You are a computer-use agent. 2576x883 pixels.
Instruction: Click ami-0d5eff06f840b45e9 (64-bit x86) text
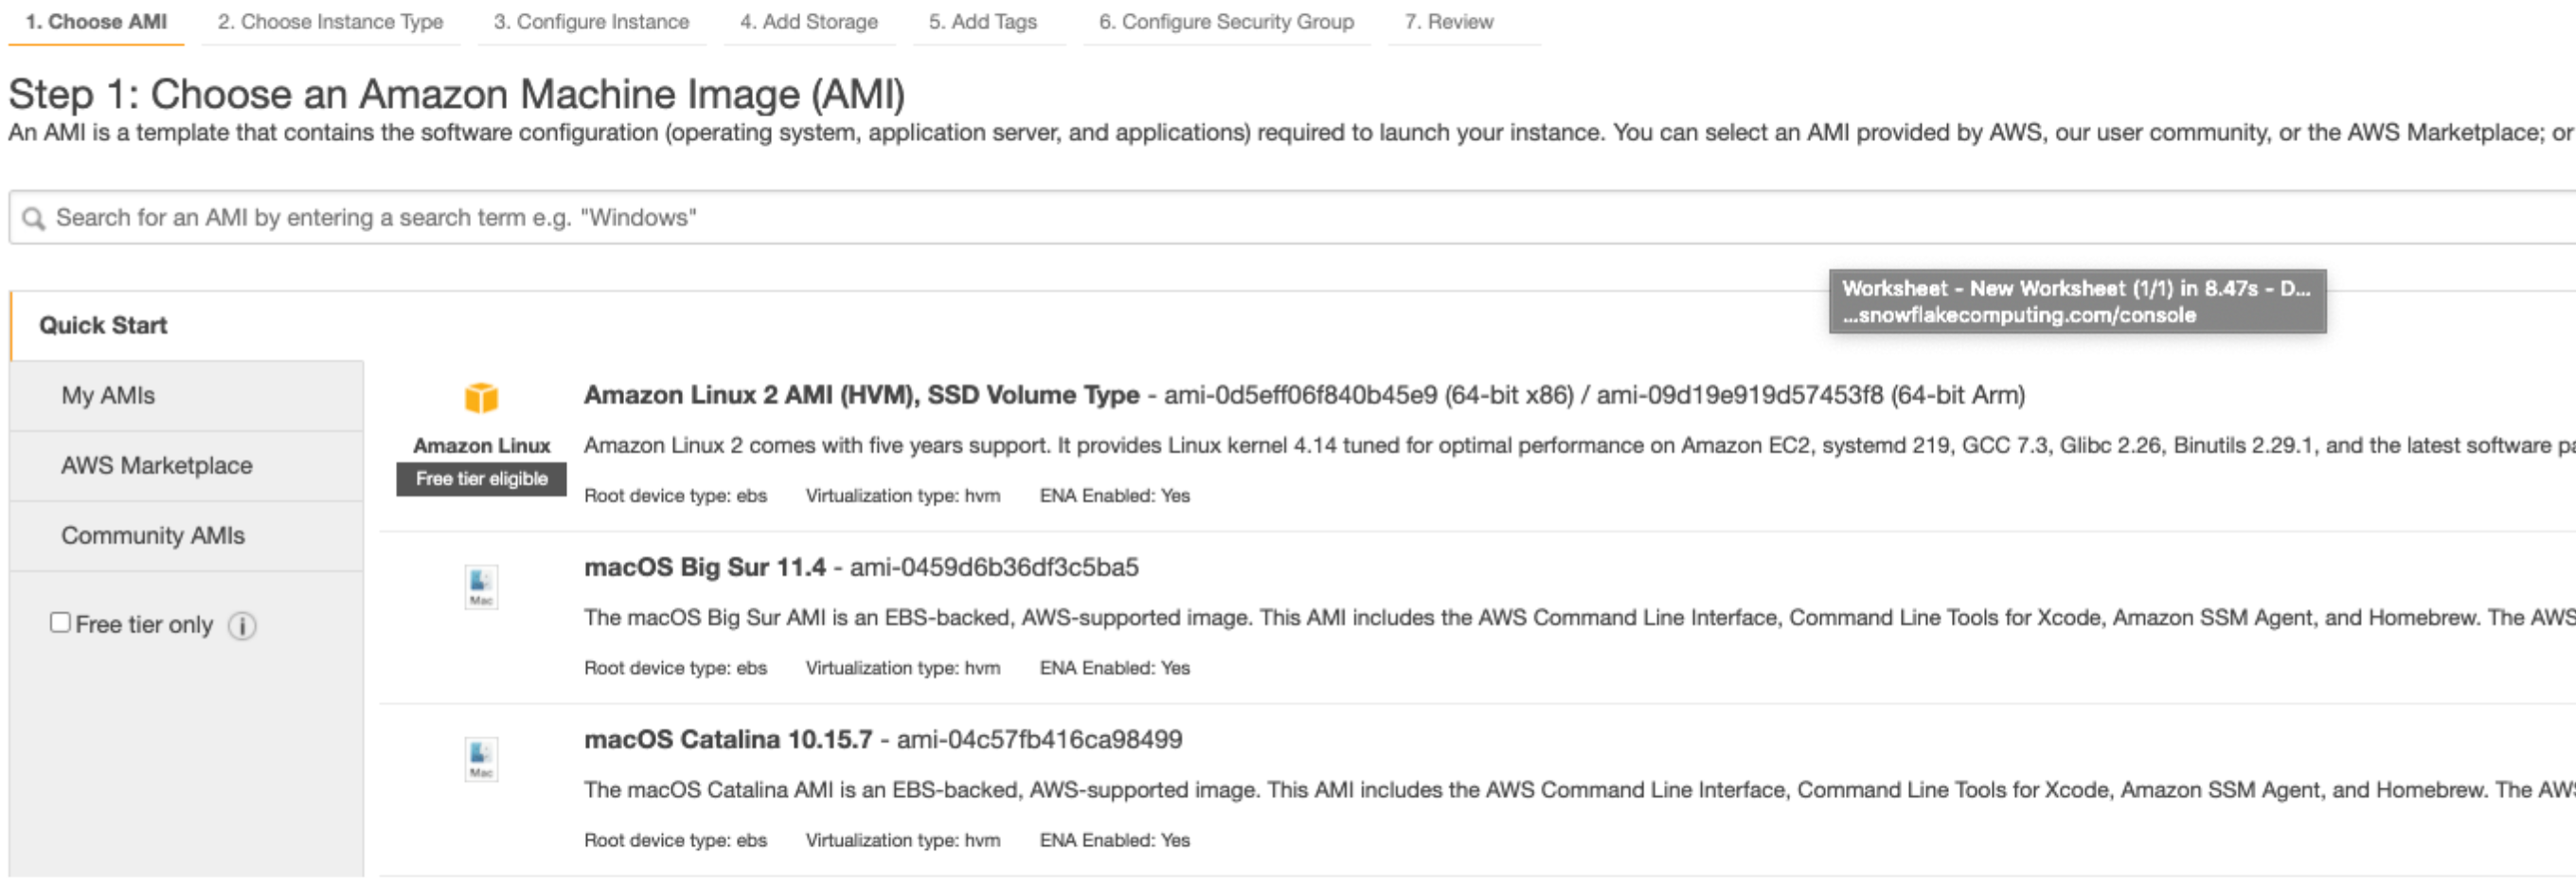point(1368,396)
